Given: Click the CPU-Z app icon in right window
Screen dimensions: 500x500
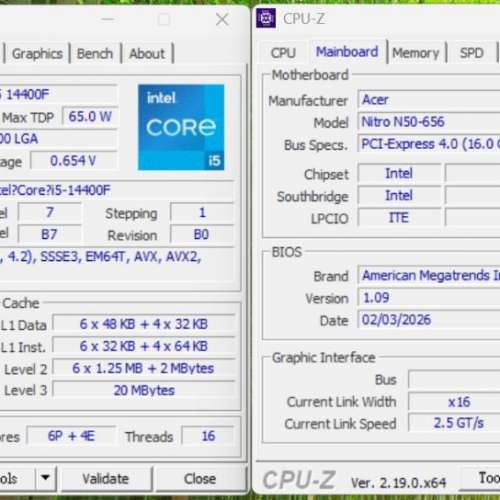Looking at the screenshot, I should click(x=266, y=18).
